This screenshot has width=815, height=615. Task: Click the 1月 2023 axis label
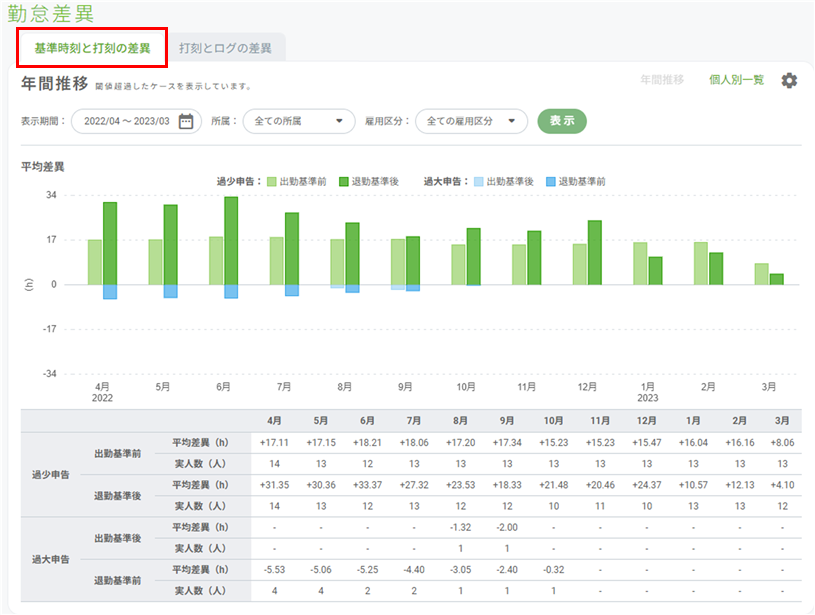coord(648,392)
